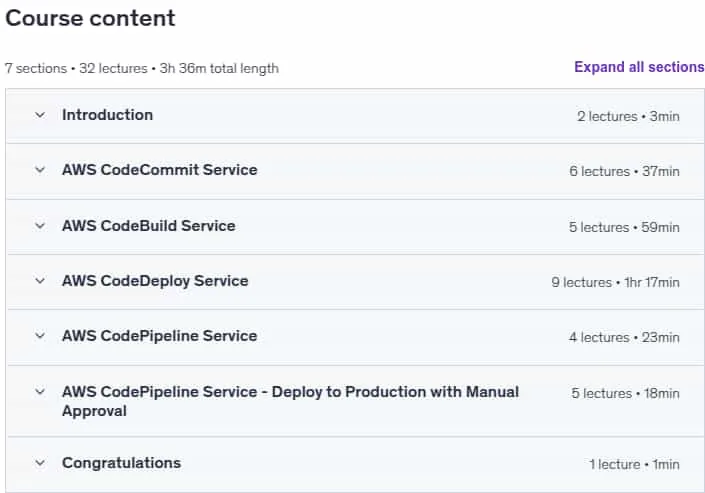Open Deploy to Production with Manual Approval title
The width and height of the screenshot is (705, 493).
tap(290, 401)
